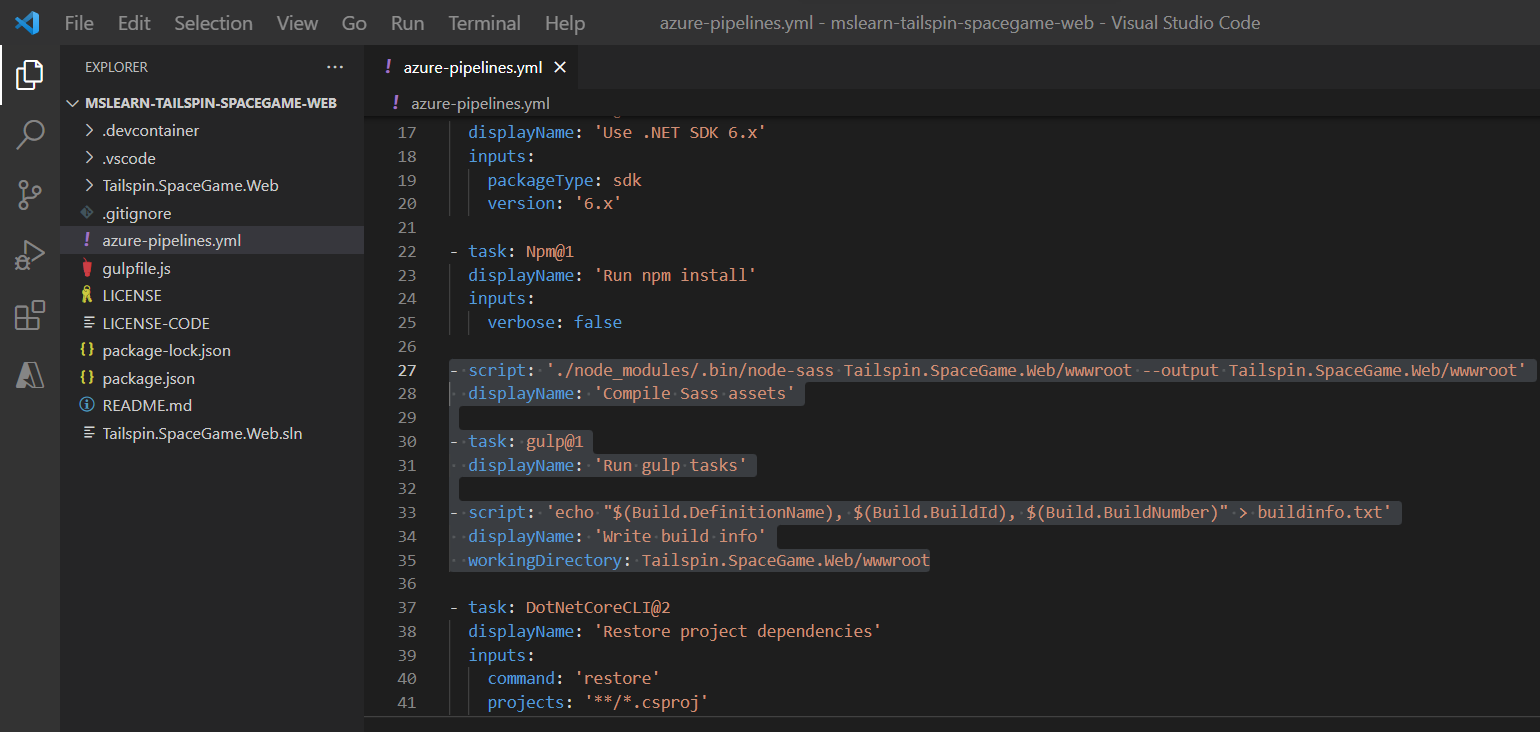
Task: Open the Run menu
Action: tap(407, 23)
